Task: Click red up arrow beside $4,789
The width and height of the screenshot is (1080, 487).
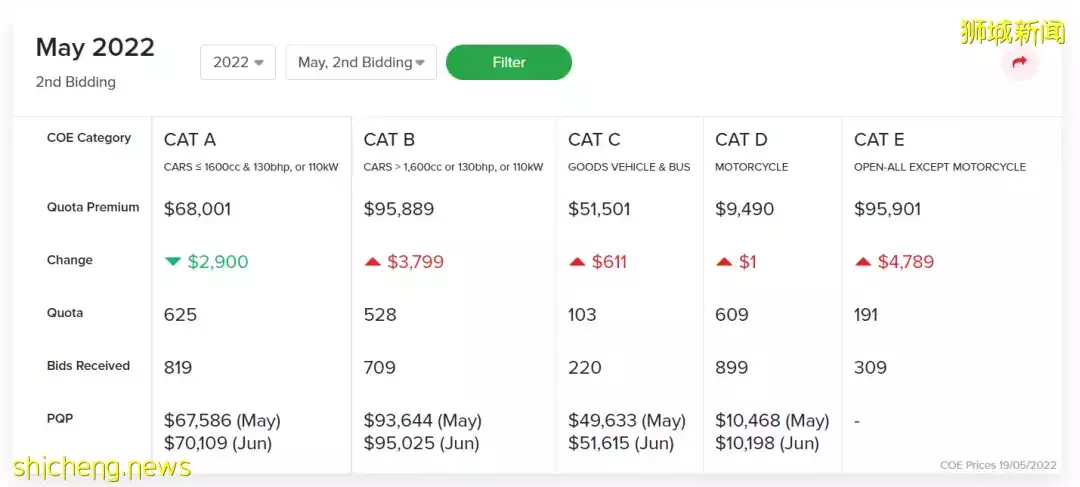Action: [863, 262]
